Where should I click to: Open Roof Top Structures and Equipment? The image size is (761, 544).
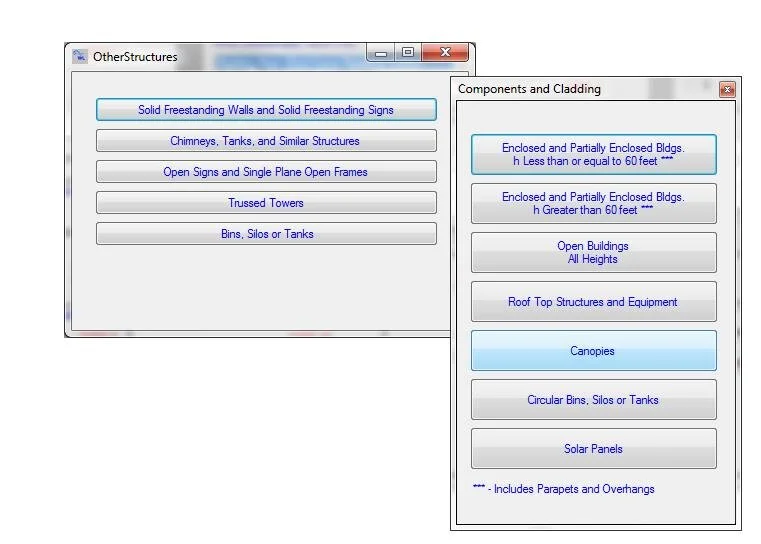594,301
